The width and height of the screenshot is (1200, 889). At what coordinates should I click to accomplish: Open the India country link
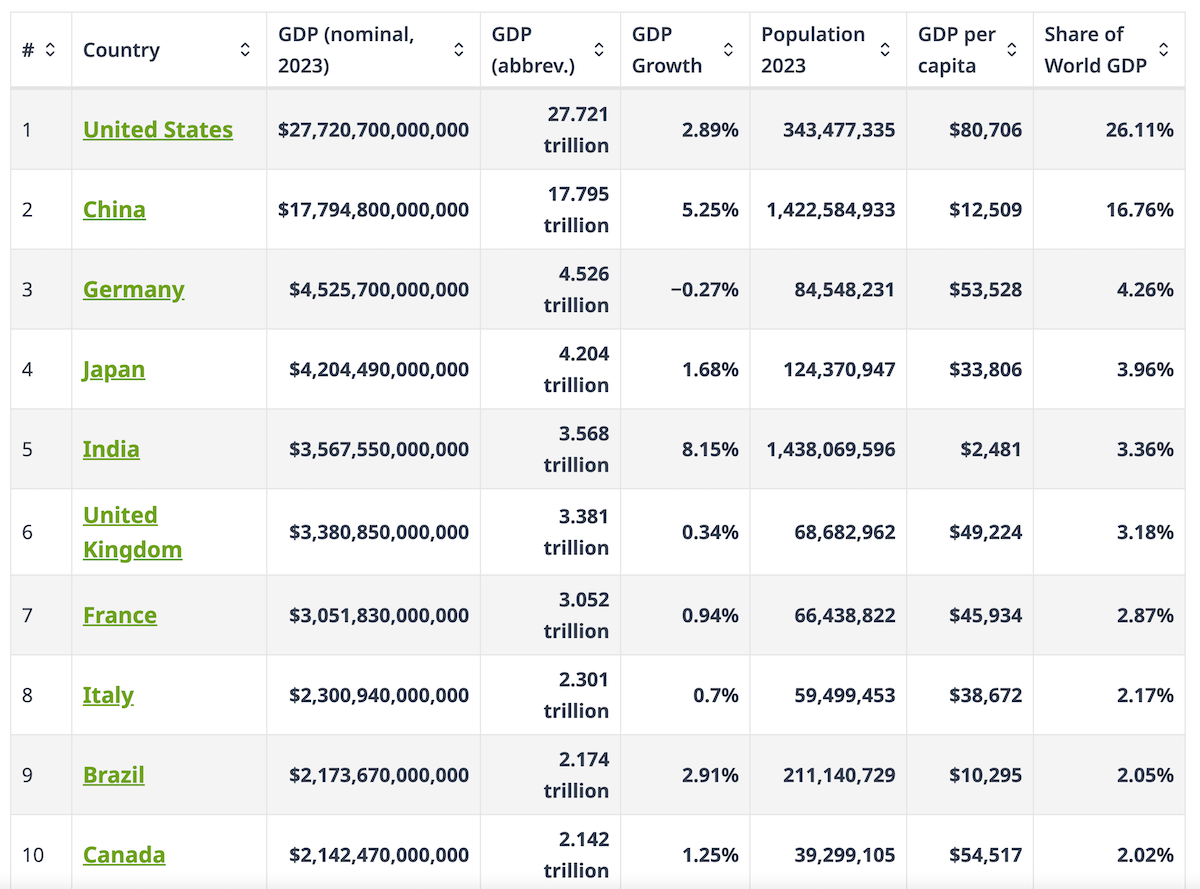(111, 450)
